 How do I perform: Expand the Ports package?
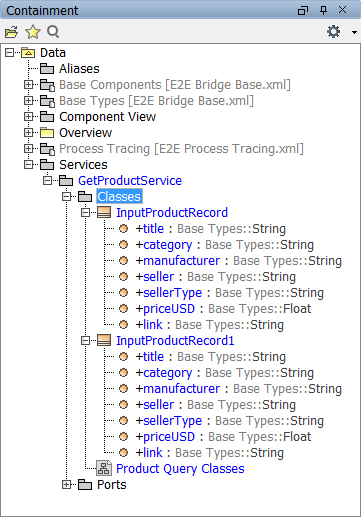(x=67, y=484)
